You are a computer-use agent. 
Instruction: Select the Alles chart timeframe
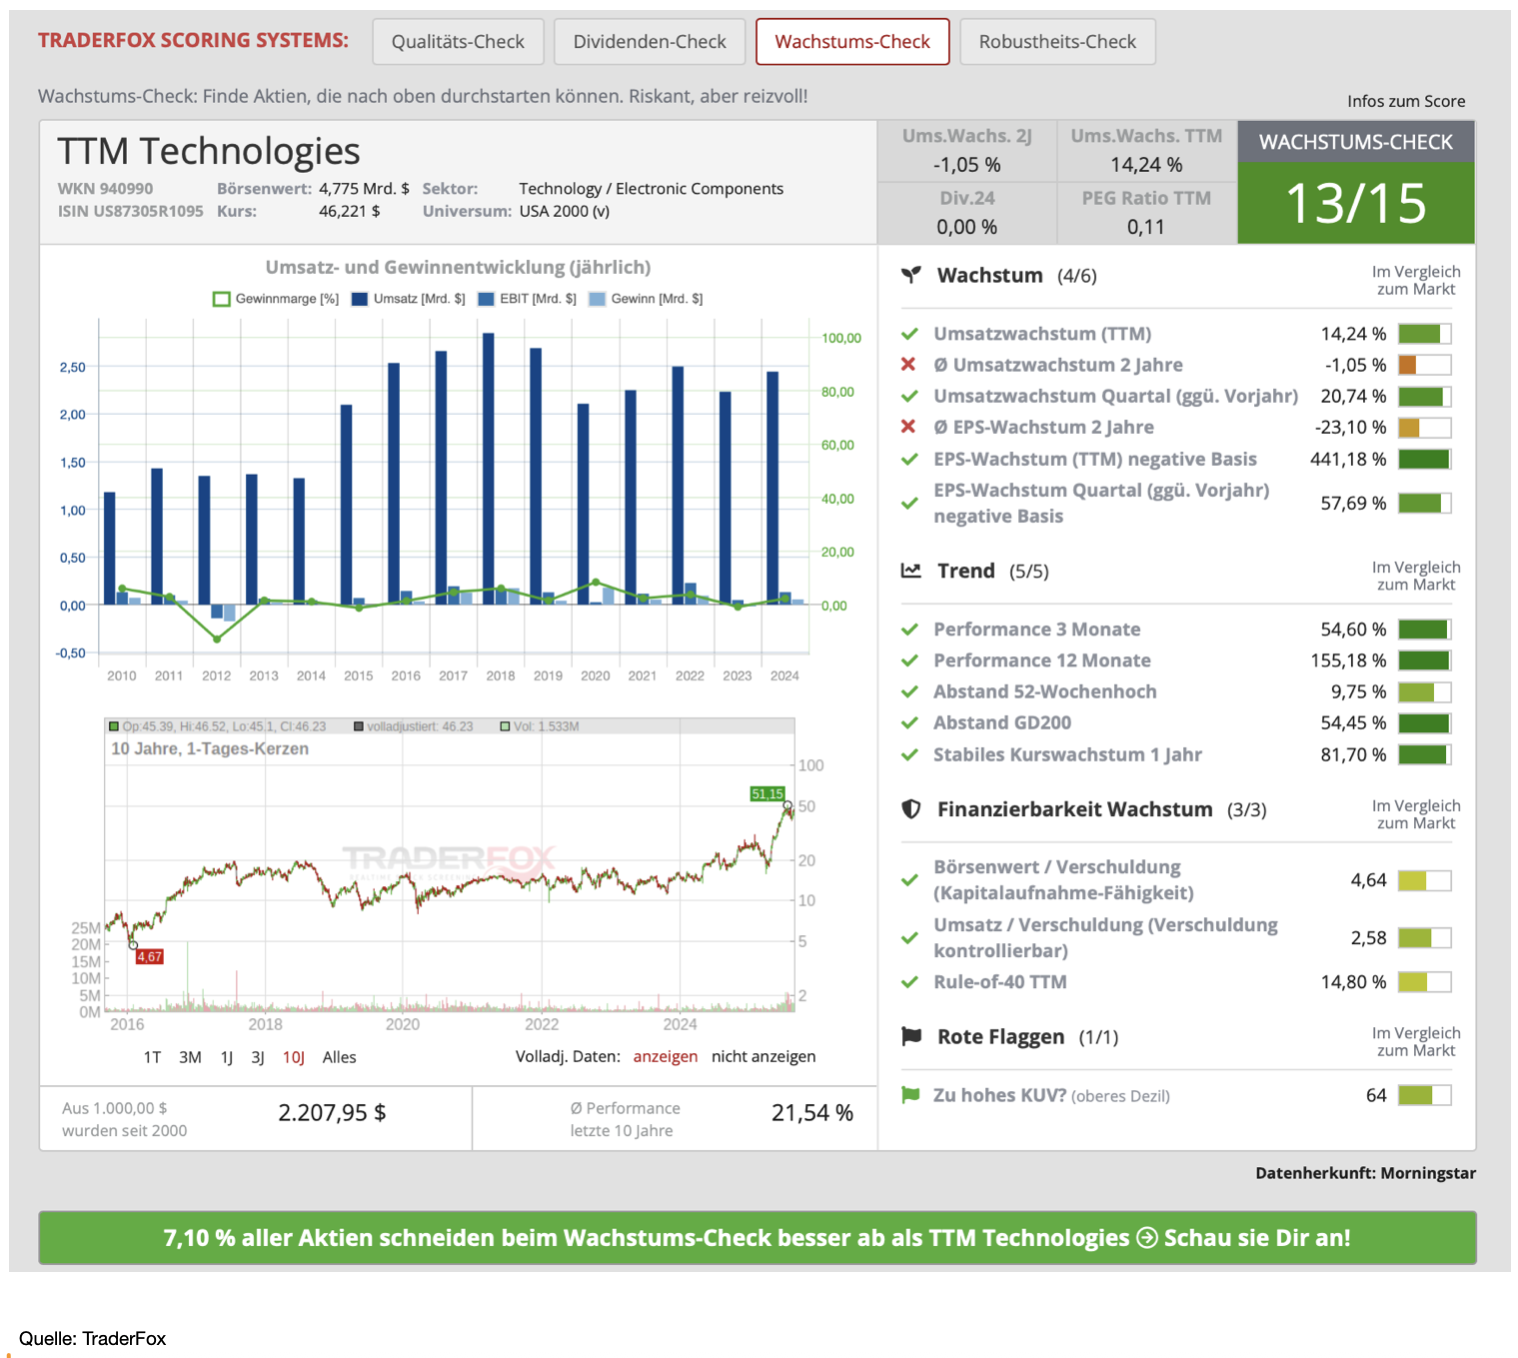[339, 1057]
